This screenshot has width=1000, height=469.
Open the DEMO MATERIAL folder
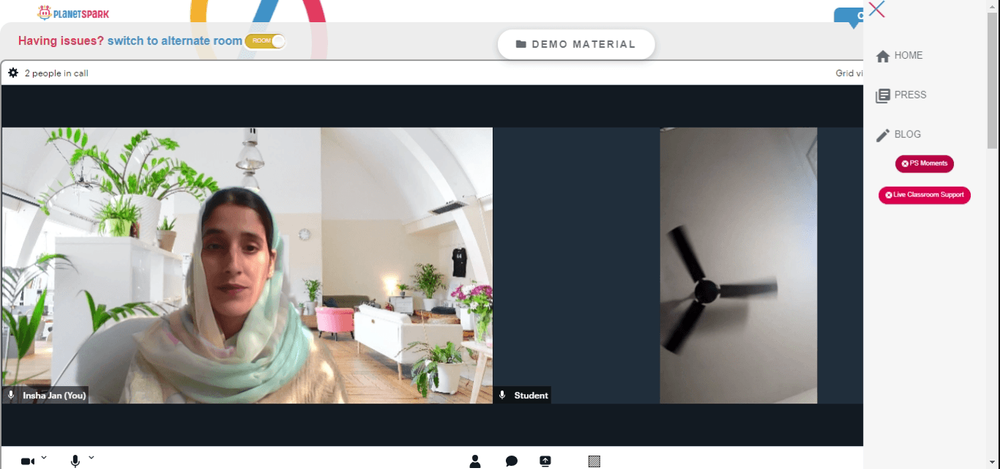click(576, 44)
